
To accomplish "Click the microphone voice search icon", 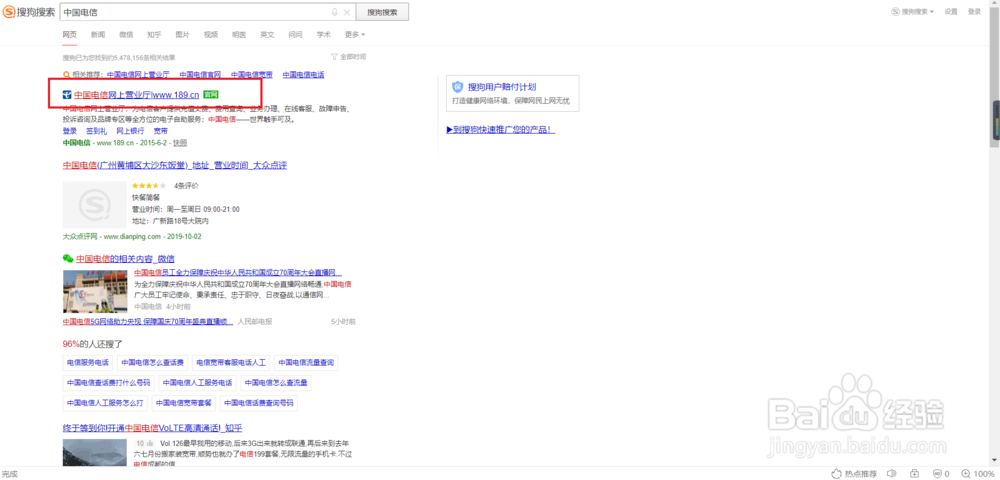I will coord(334,12).
